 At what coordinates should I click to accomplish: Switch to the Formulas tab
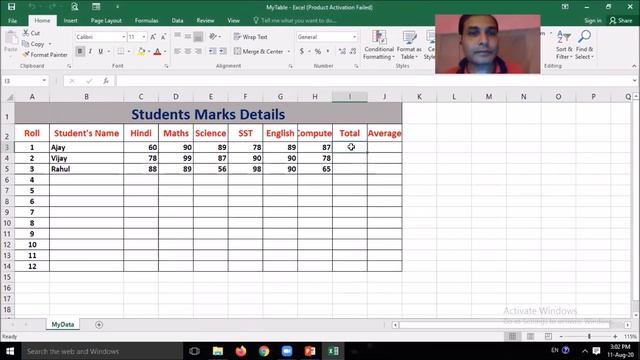tap(147, 20)
